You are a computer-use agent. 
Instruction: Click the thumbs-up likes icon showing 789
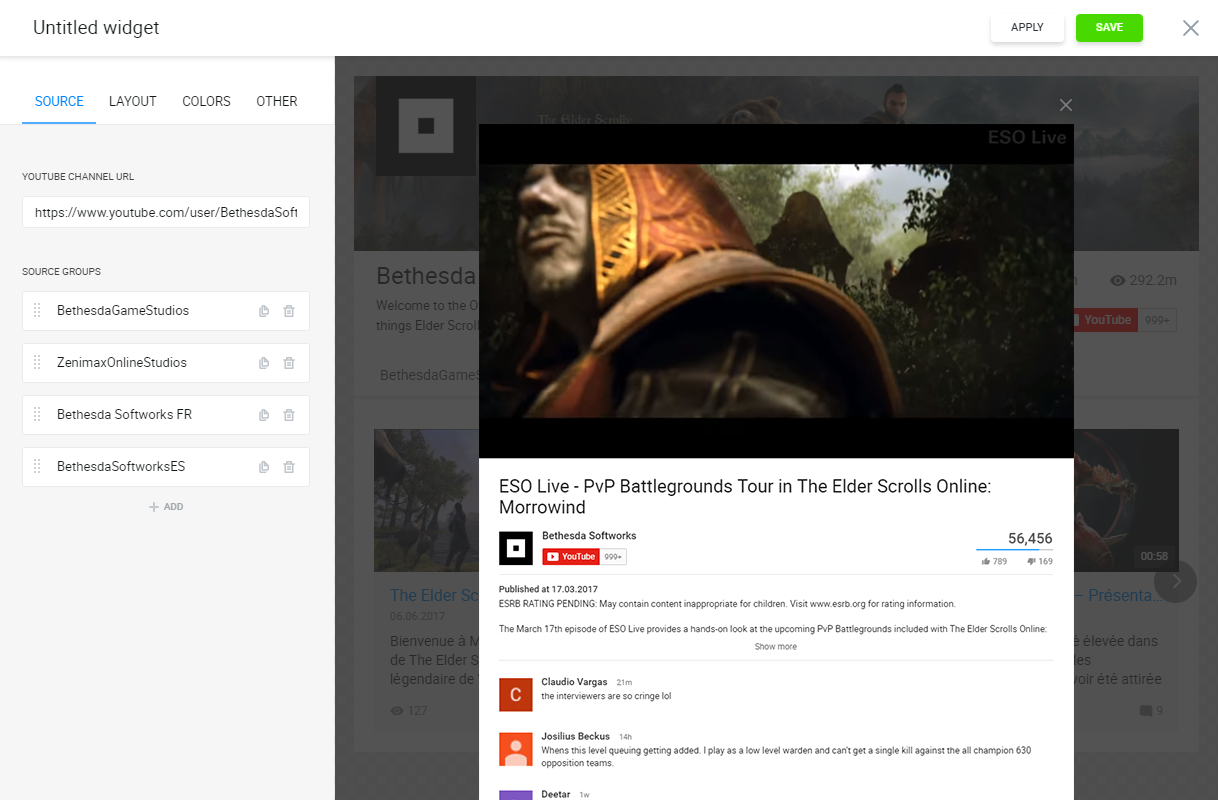click(x=986, y=562)
